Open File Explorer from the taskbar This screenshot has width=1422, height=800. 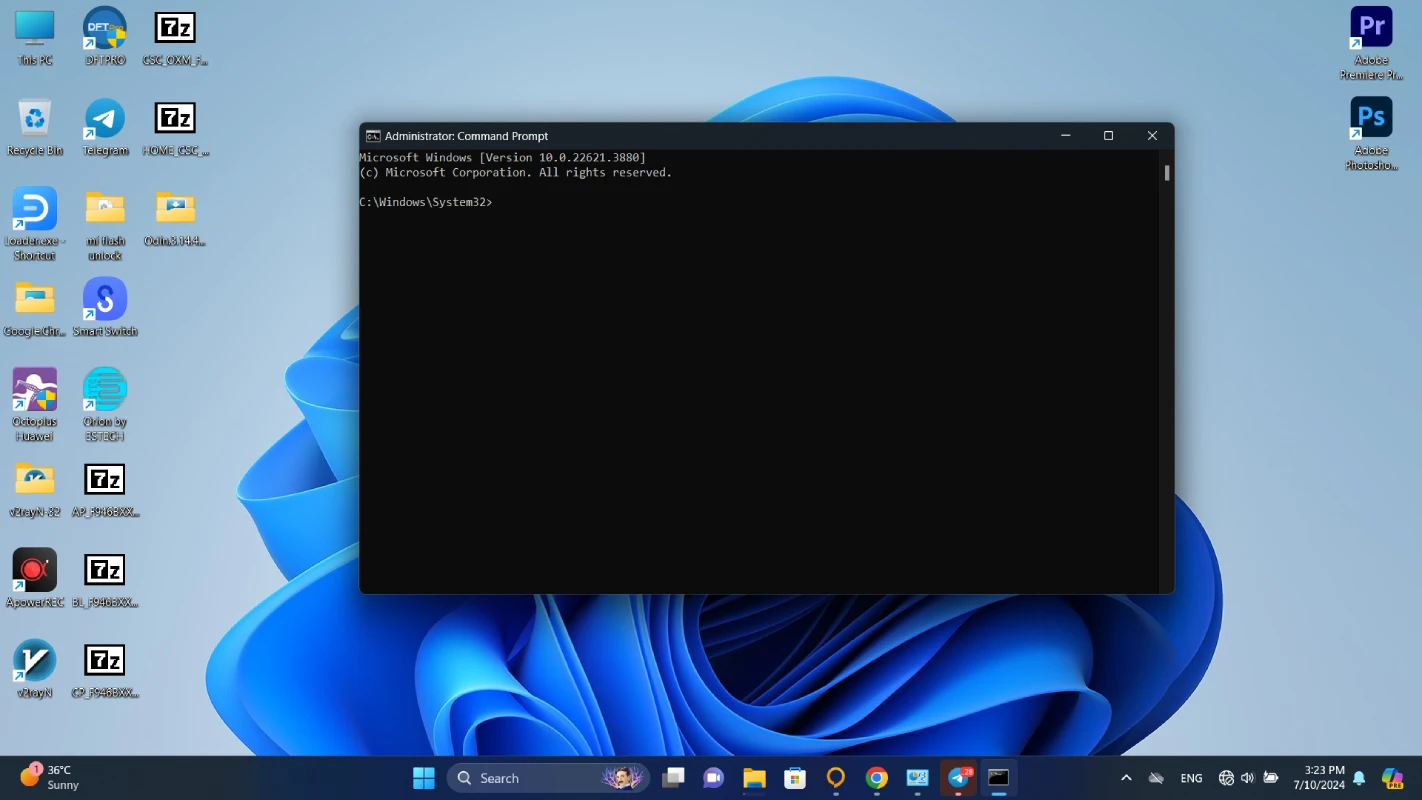coord(754,778)
